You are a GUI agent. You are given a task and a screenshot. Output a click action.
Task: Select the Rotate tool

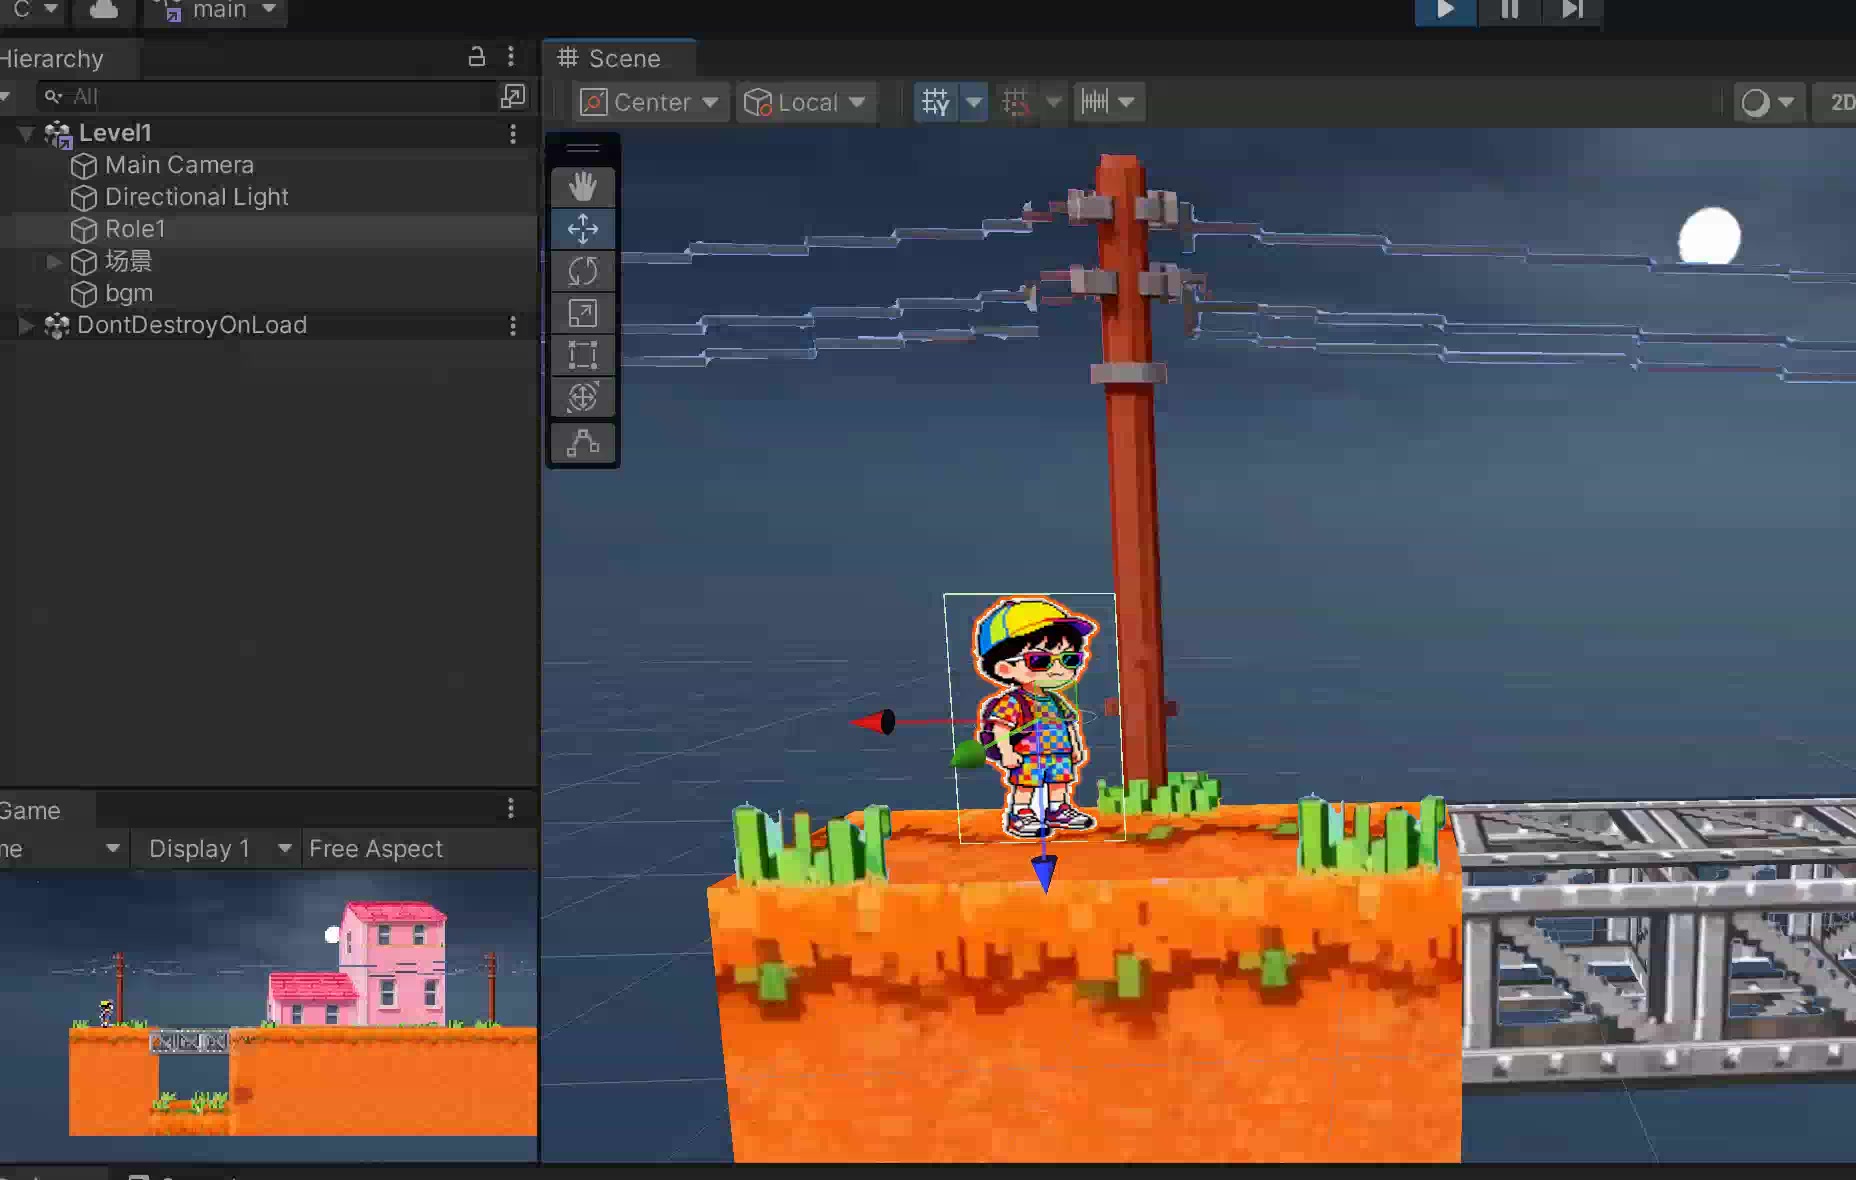583,271
